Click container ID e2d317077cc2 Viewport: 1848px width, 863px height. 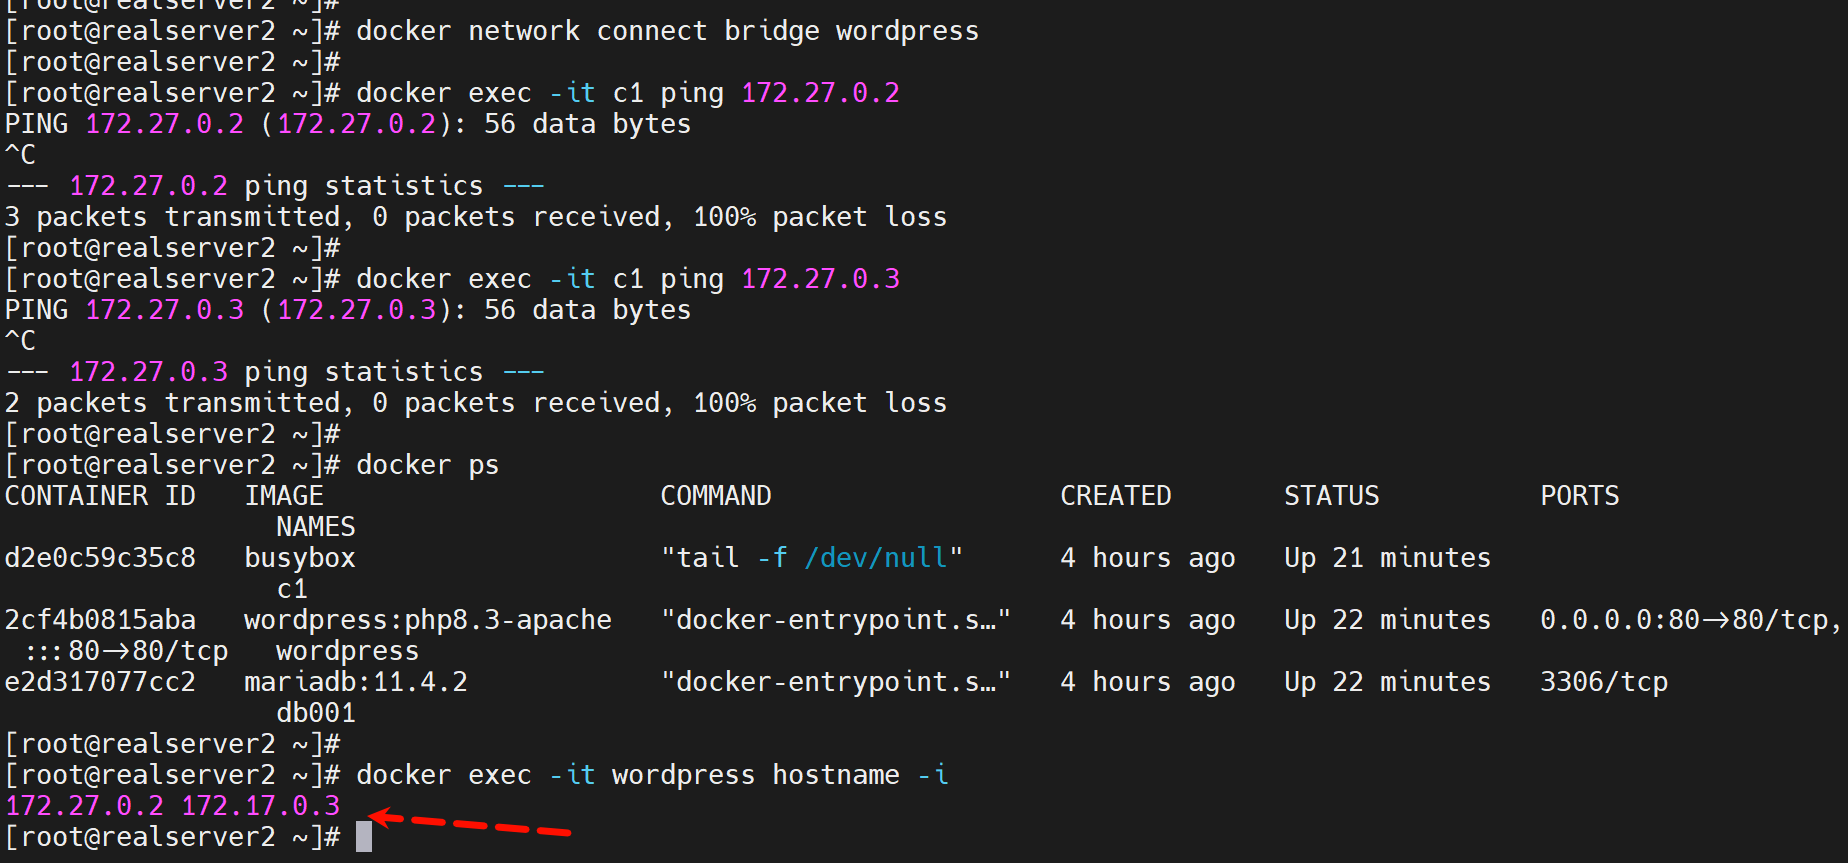click(x=100, y=682)
